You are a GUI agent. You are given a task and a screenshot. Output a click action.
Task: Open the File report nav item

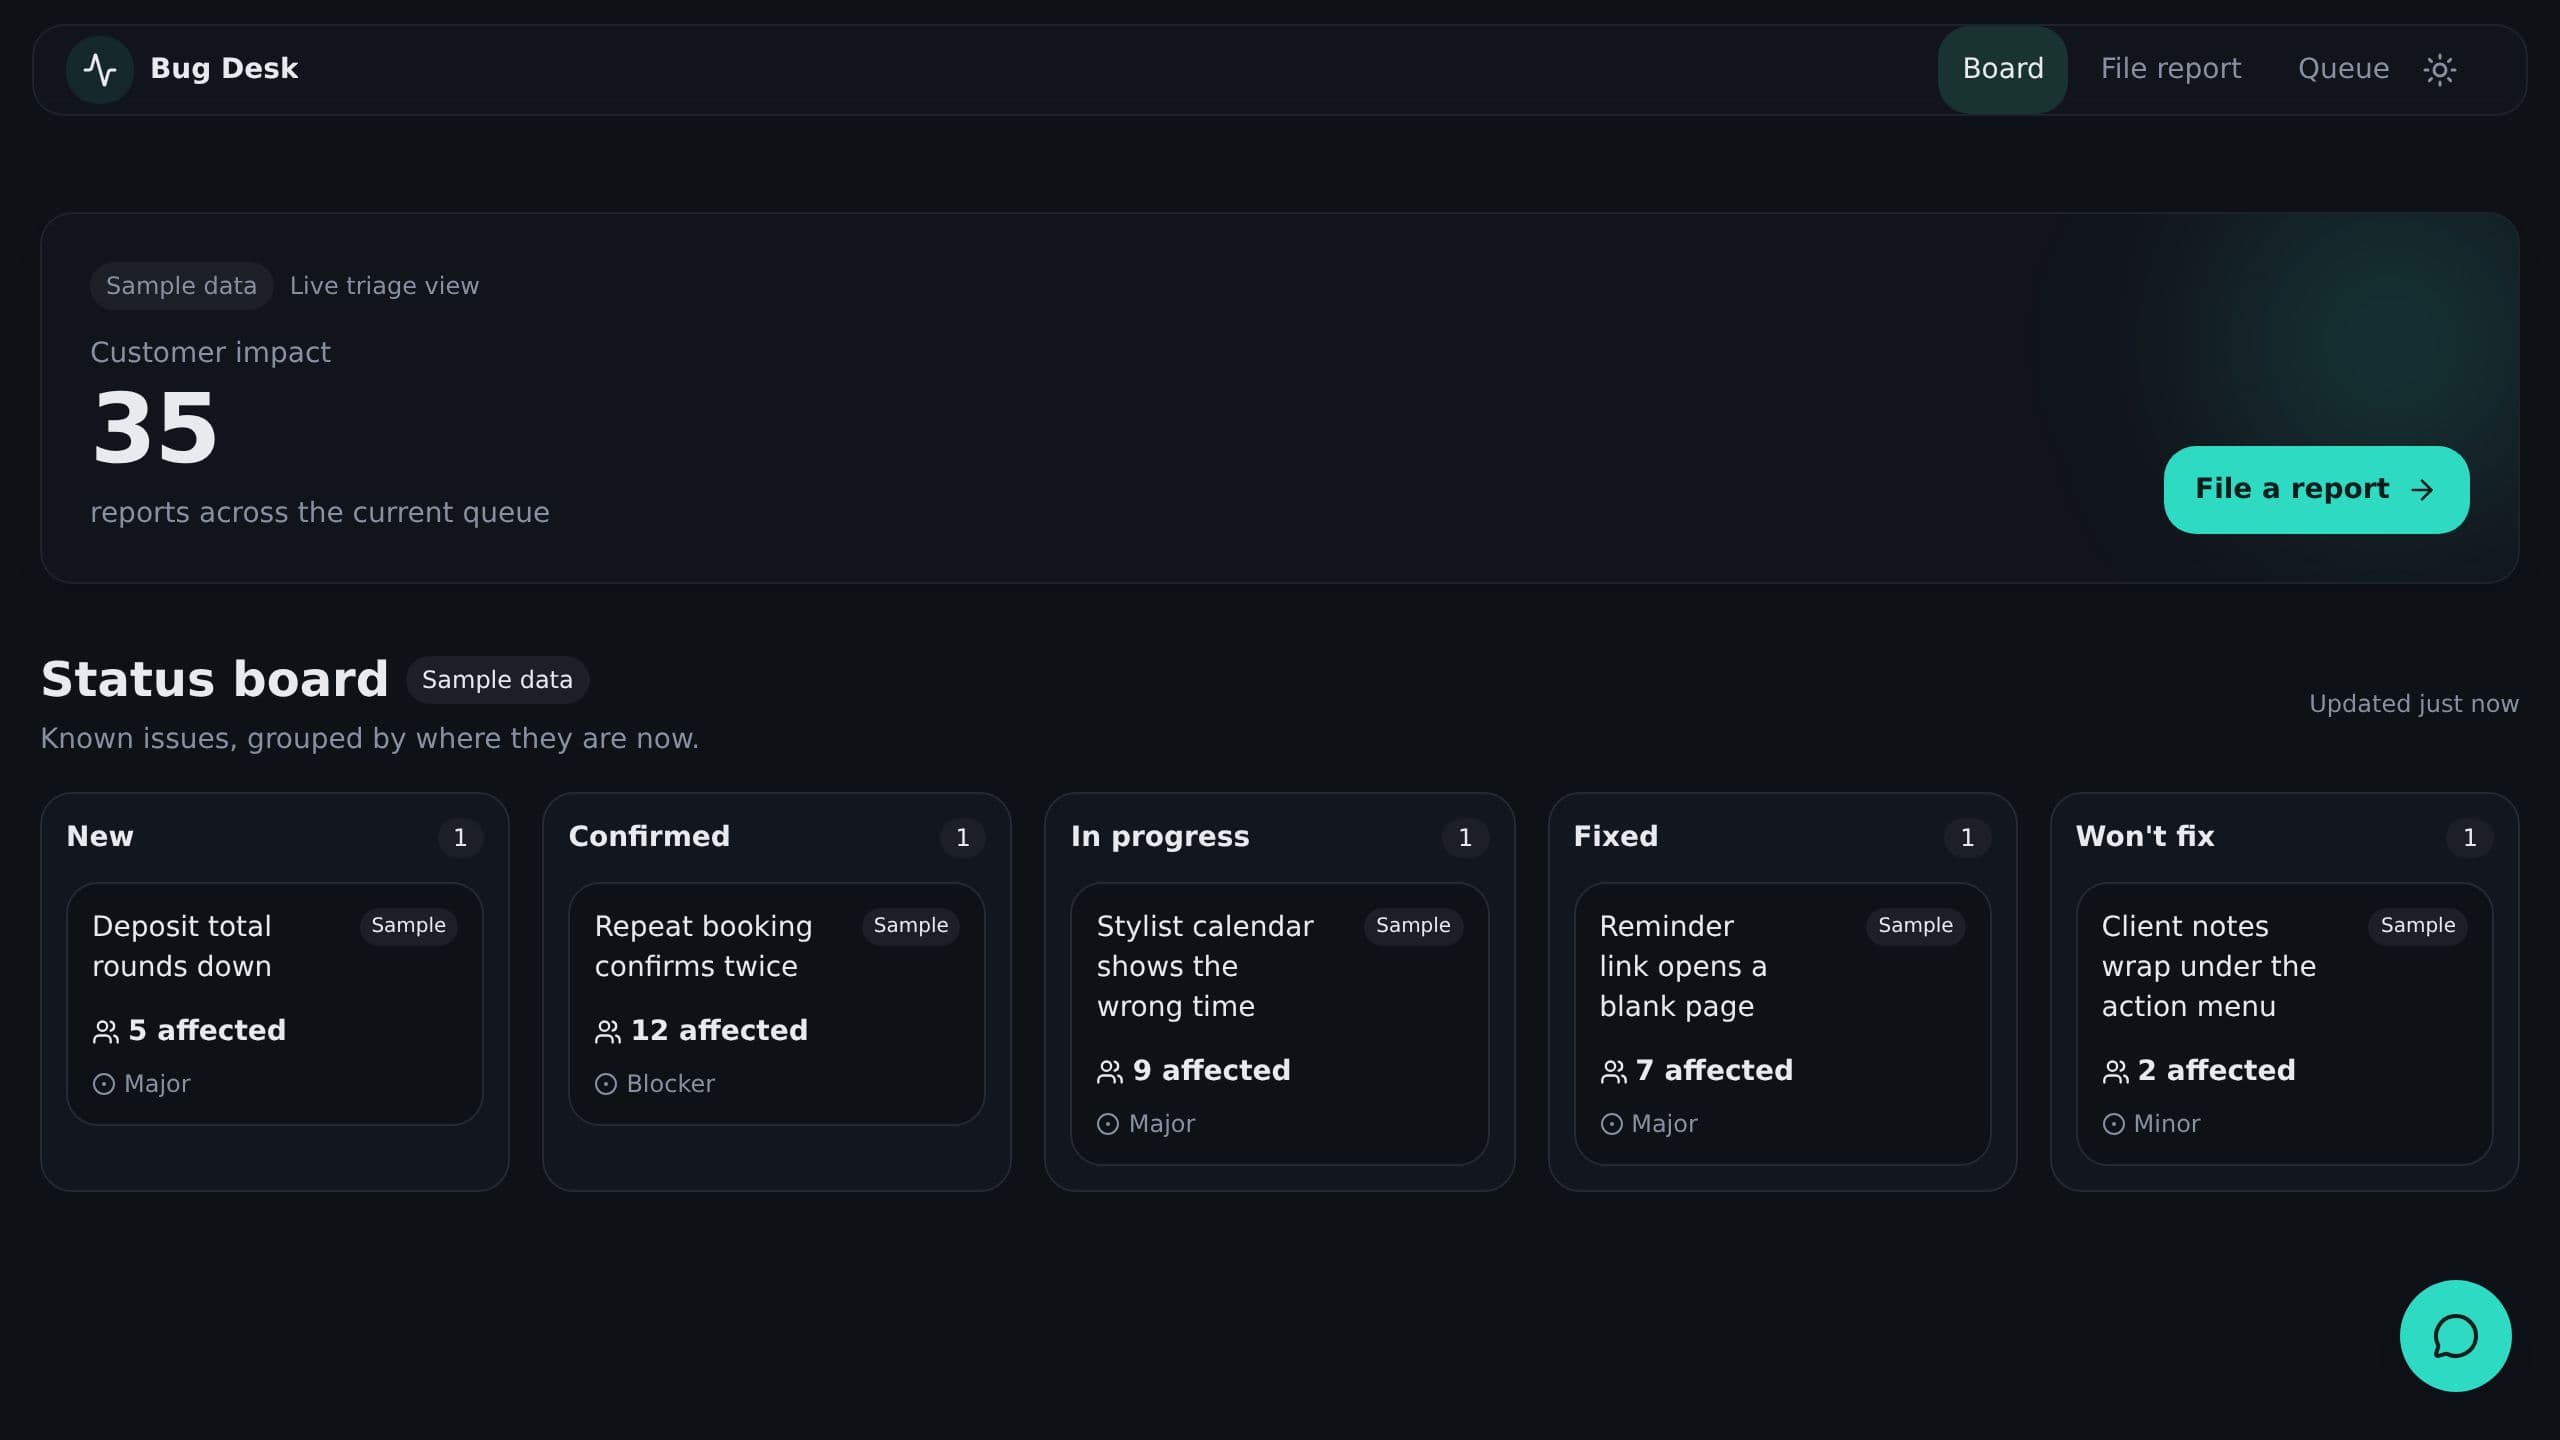coord(2170,69)
